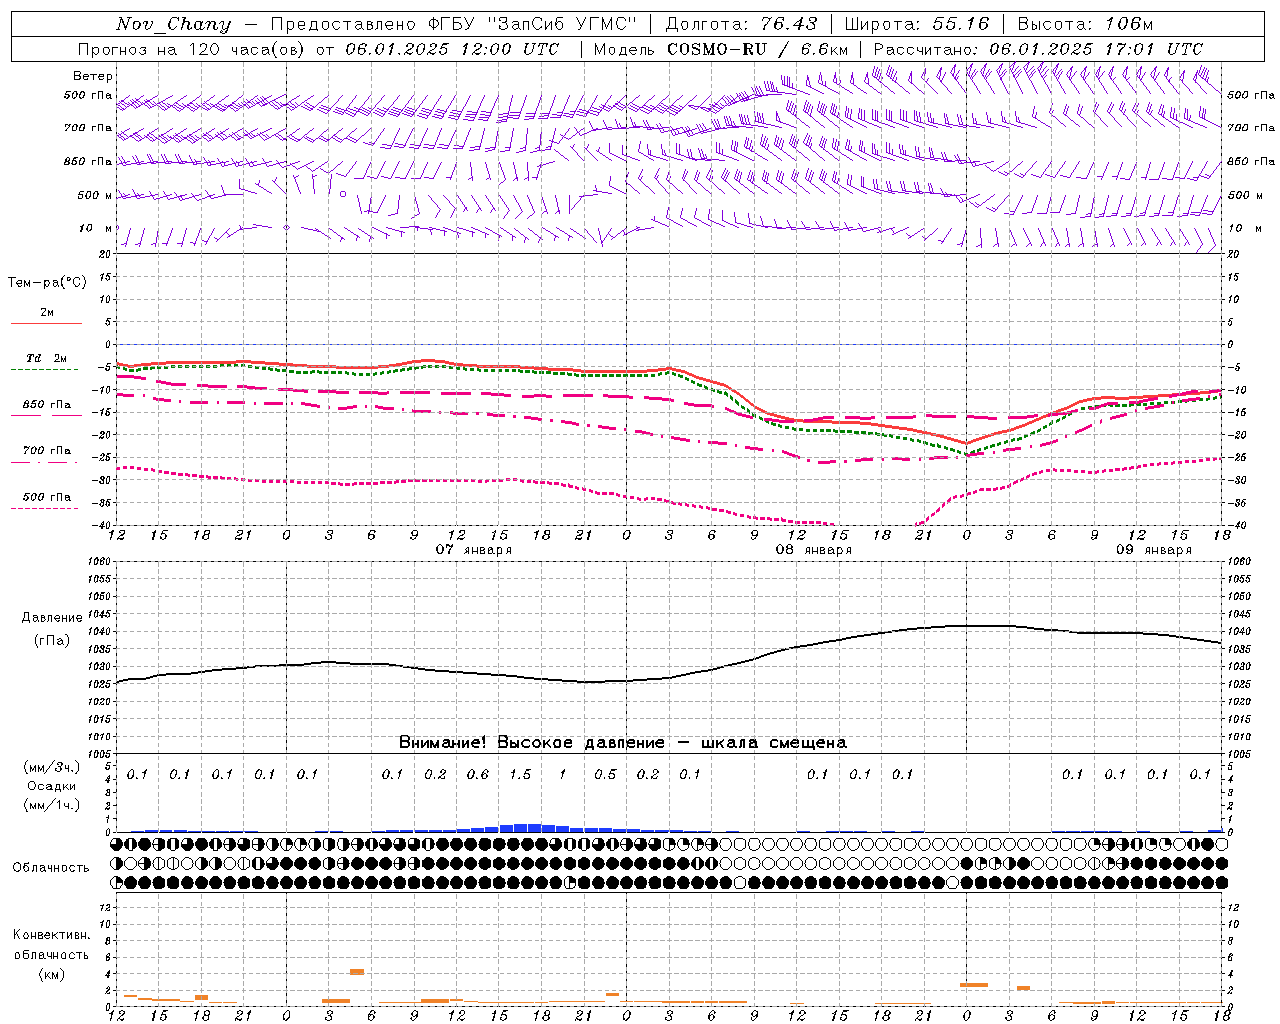
Task: Click the warning Внимание! Высокое давление
Action: pos(532,742)
